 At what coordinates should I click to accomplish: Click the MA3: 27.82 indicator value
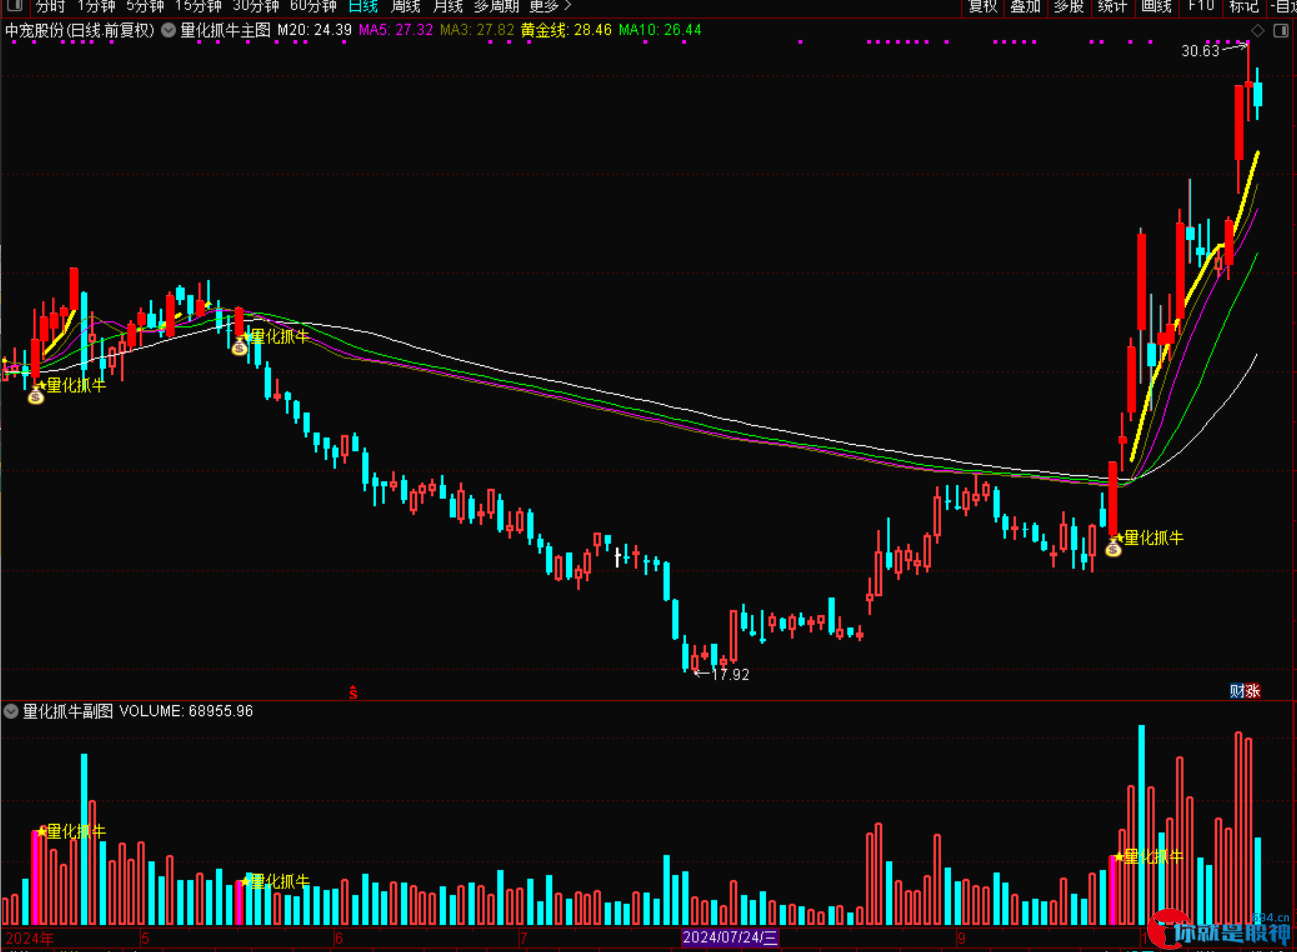pos(477,31)
